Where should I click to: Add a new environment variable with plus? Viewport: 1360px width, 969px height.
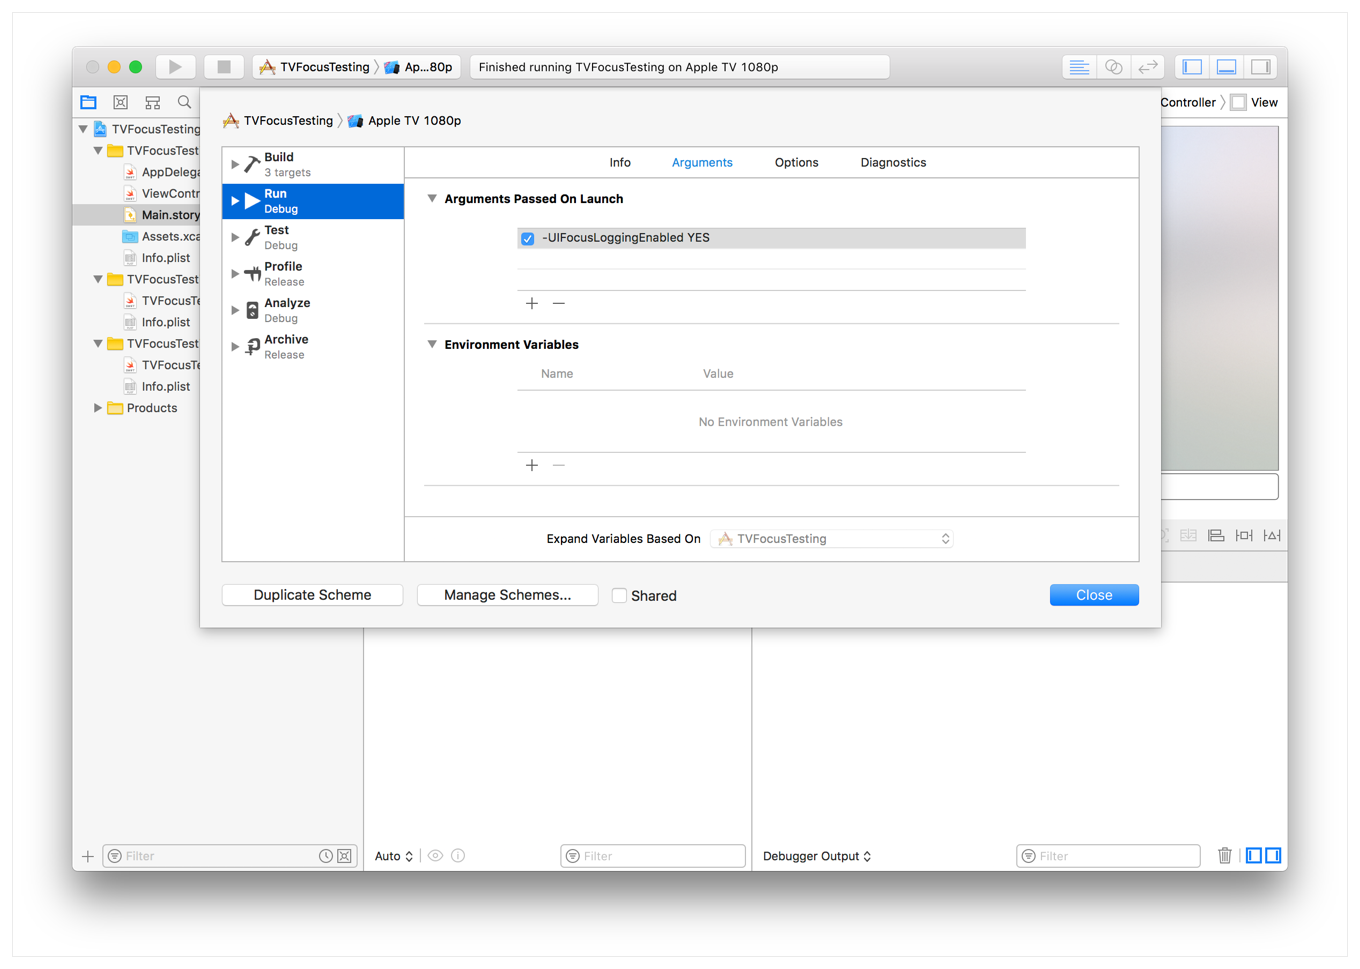click(x=532, y=466)
